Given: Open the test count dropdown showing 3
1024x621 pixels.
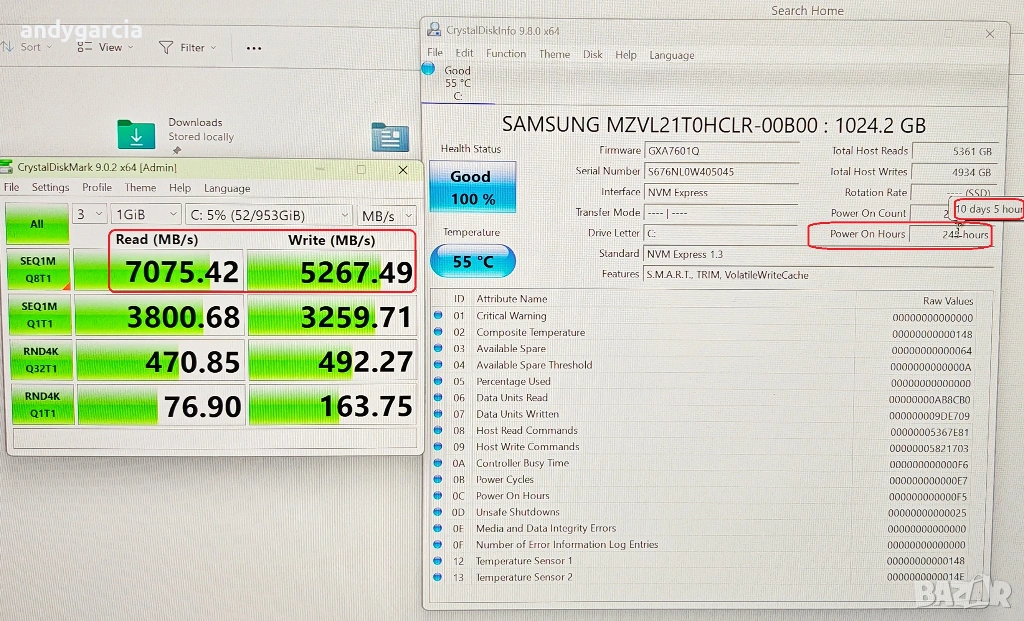Looking at the screenshot, I should (x=89, y=215).
